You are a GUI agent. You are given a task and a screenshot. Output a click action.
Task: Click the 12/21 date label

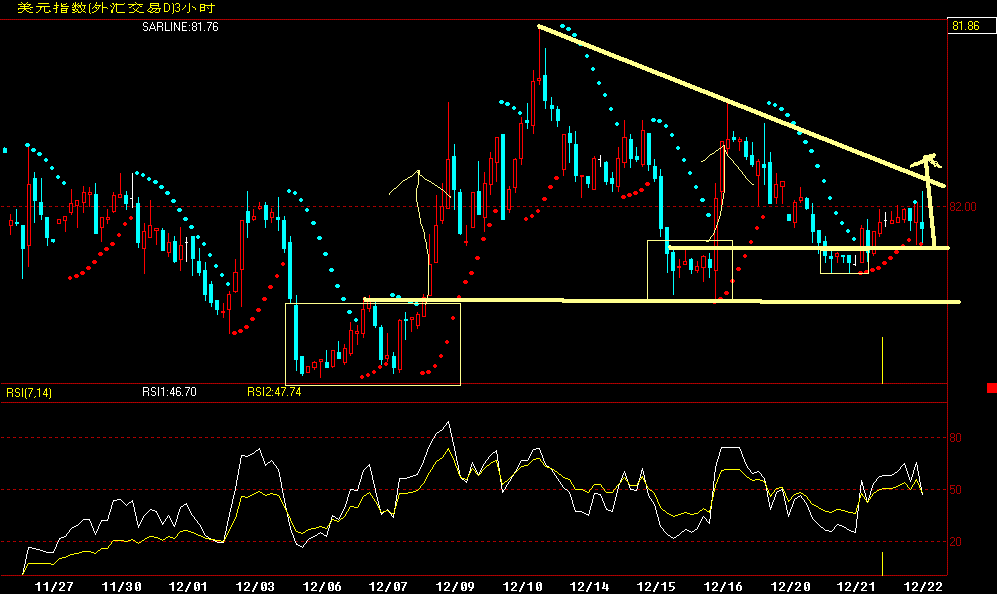click(x=856, y=586)
